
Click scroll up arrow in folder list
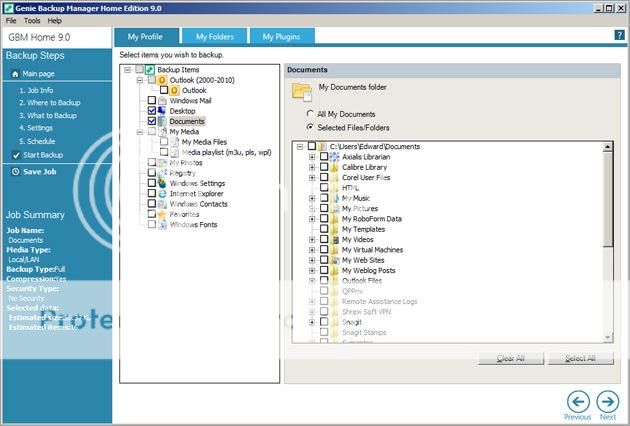(x=608, y=147)
